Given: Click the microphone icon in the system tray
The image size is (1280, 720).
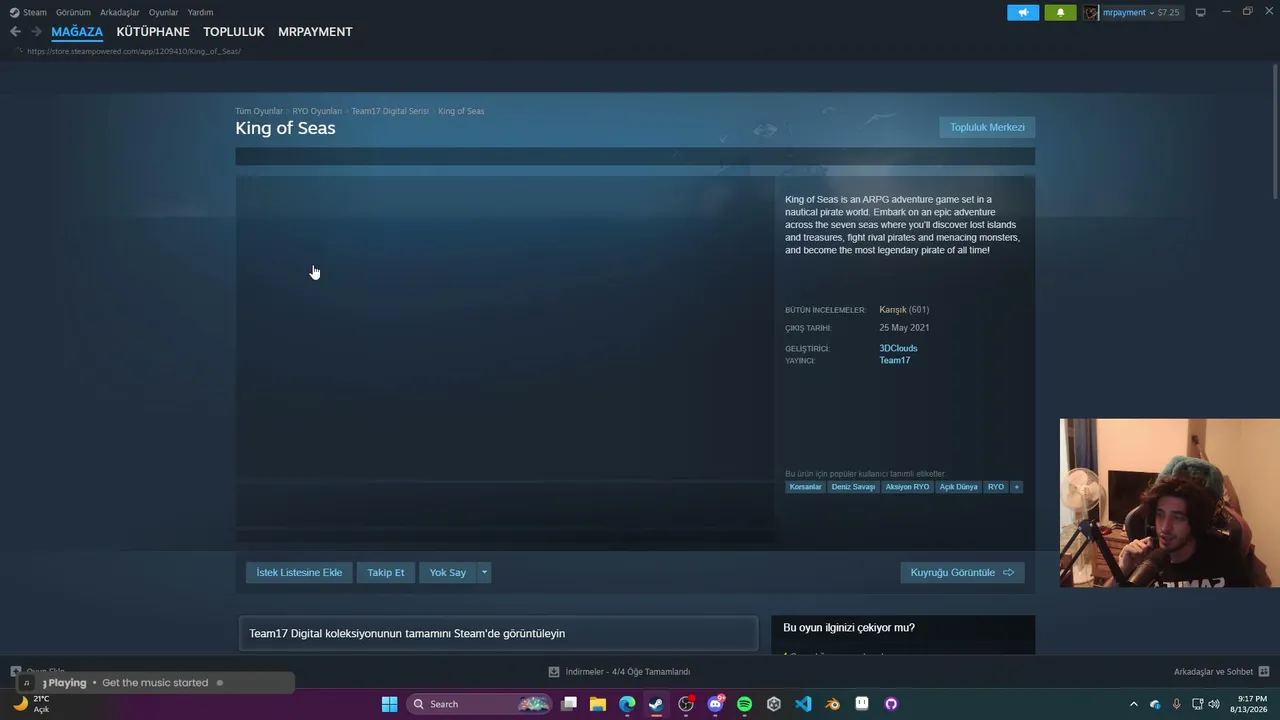Looking at the screenshot, I should tap(1177, 704).
